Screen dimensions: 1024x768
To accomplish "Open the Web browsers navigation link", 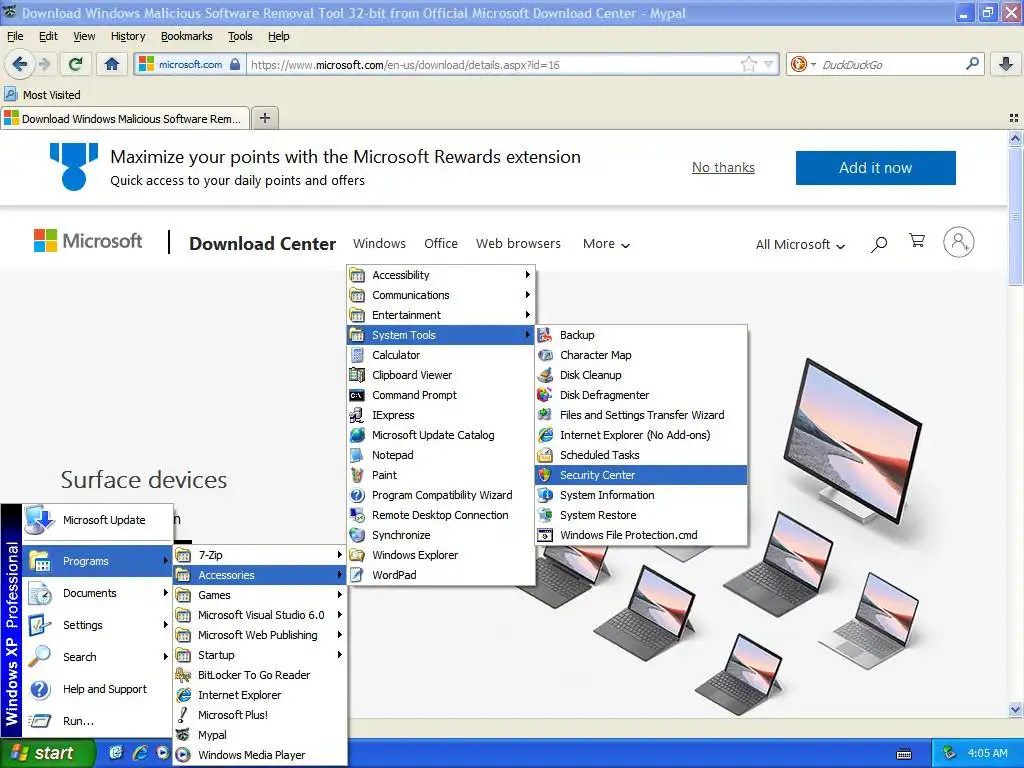I will 518,244.
